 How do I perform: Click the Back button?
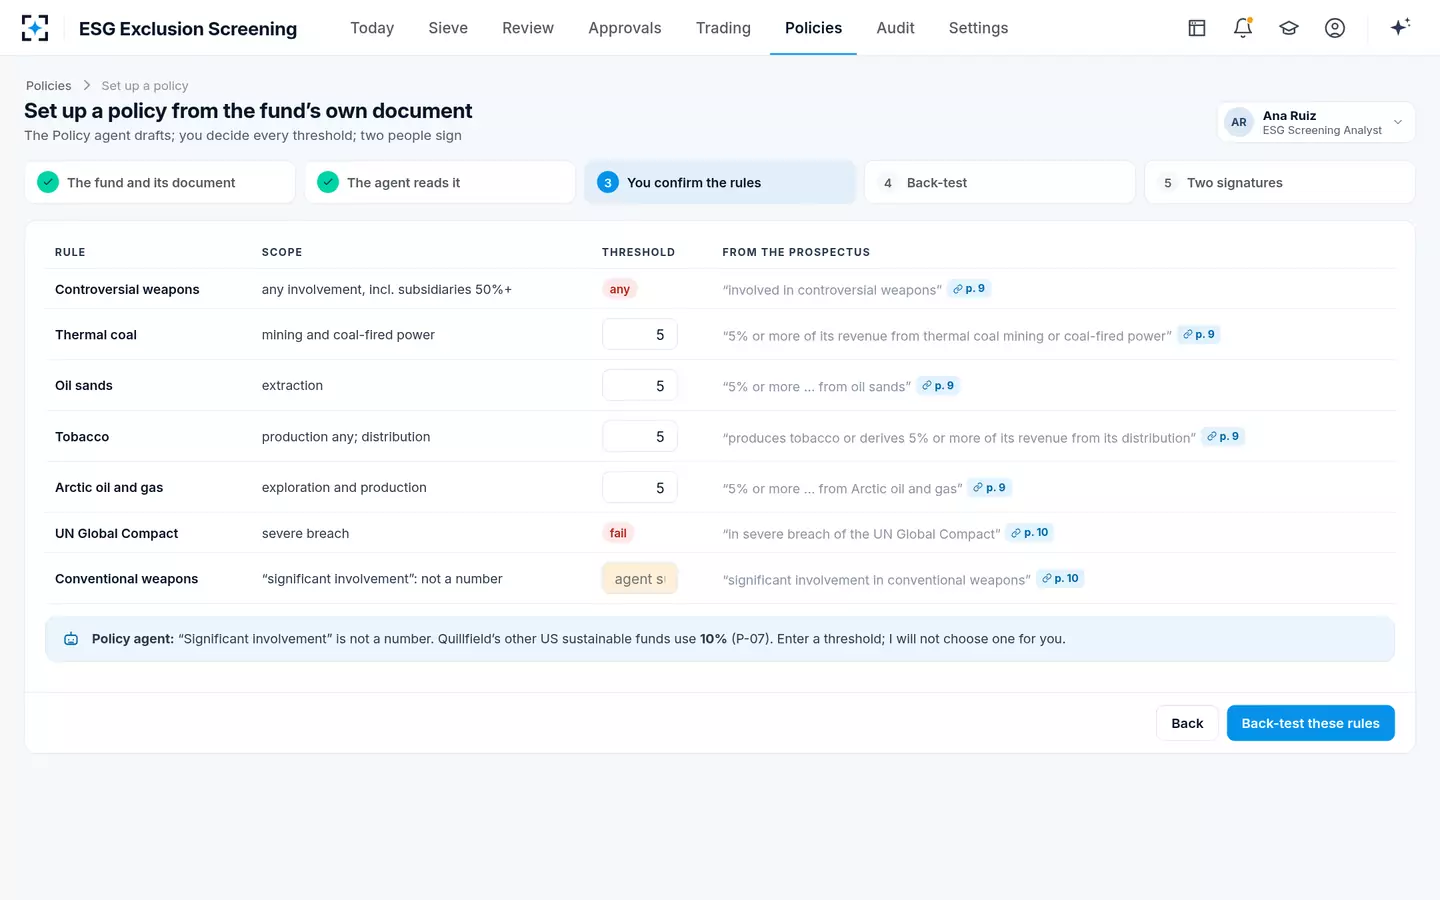[1187, 723]
